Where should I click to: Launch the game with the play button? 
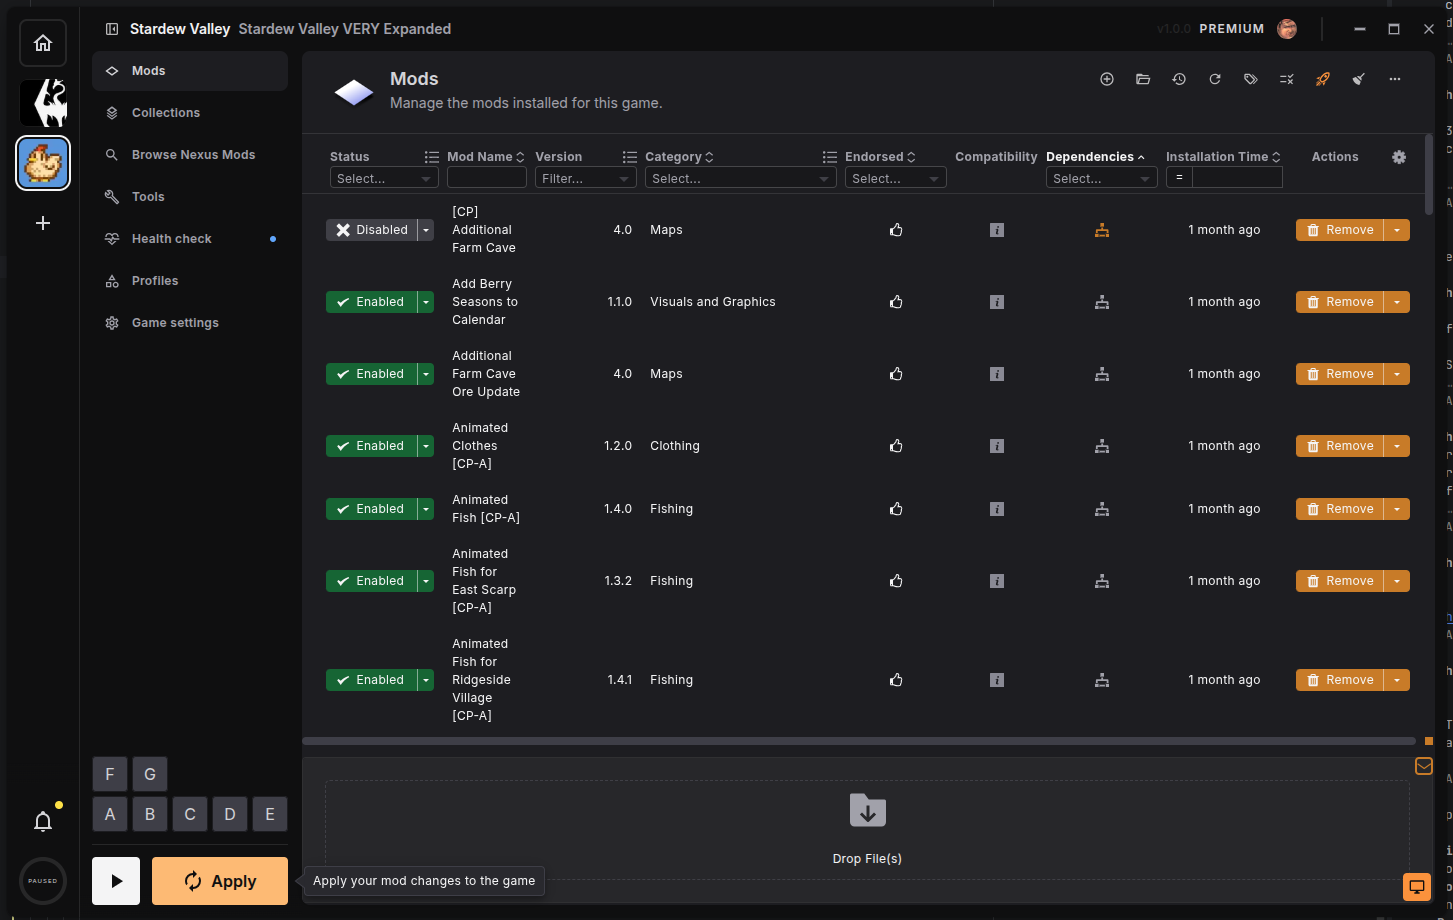tap(116, 881)
